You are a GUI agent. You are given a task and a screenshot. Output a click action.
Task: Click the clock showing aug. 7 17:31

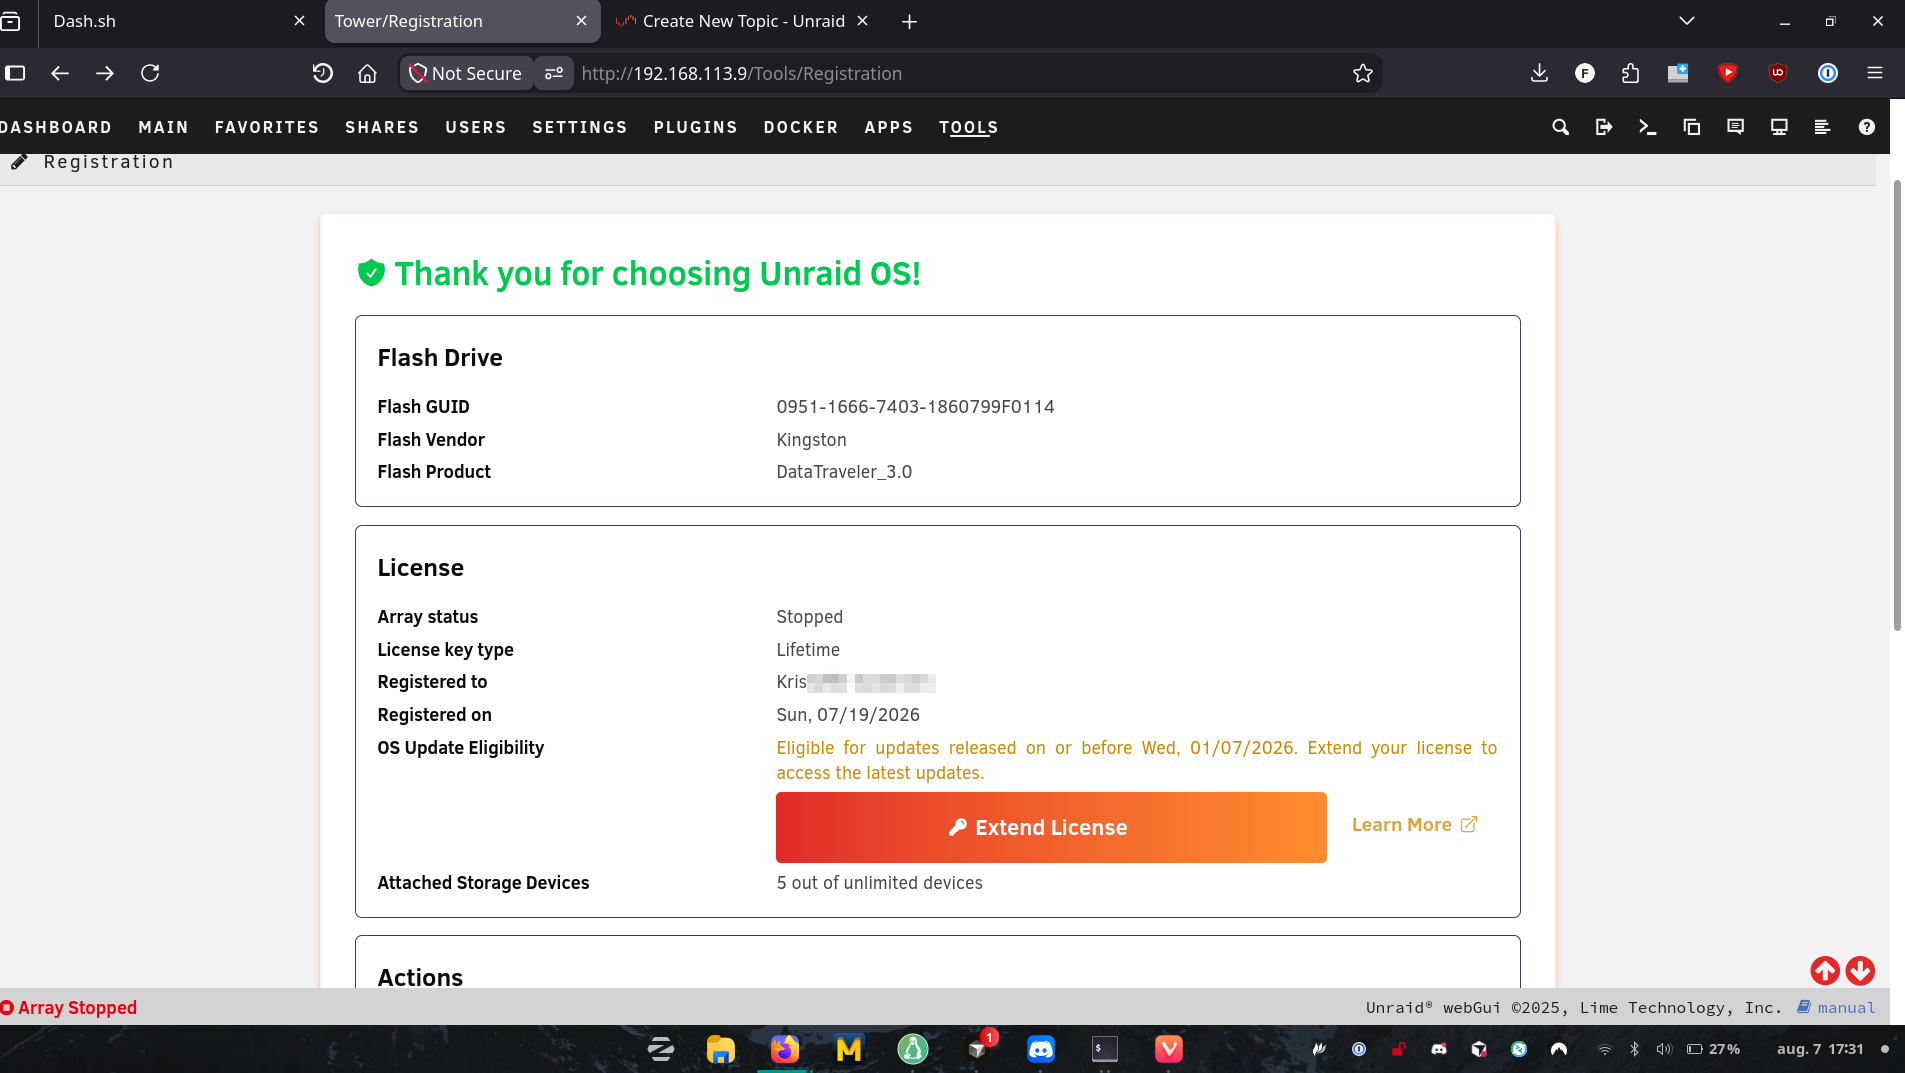[x=1820, y=1049]
